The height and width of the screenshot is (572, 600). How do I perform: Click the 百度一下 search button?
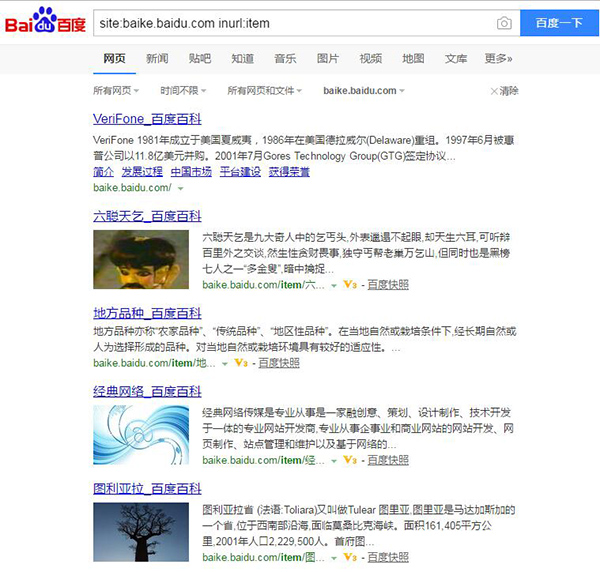click(x=559, y=23)
